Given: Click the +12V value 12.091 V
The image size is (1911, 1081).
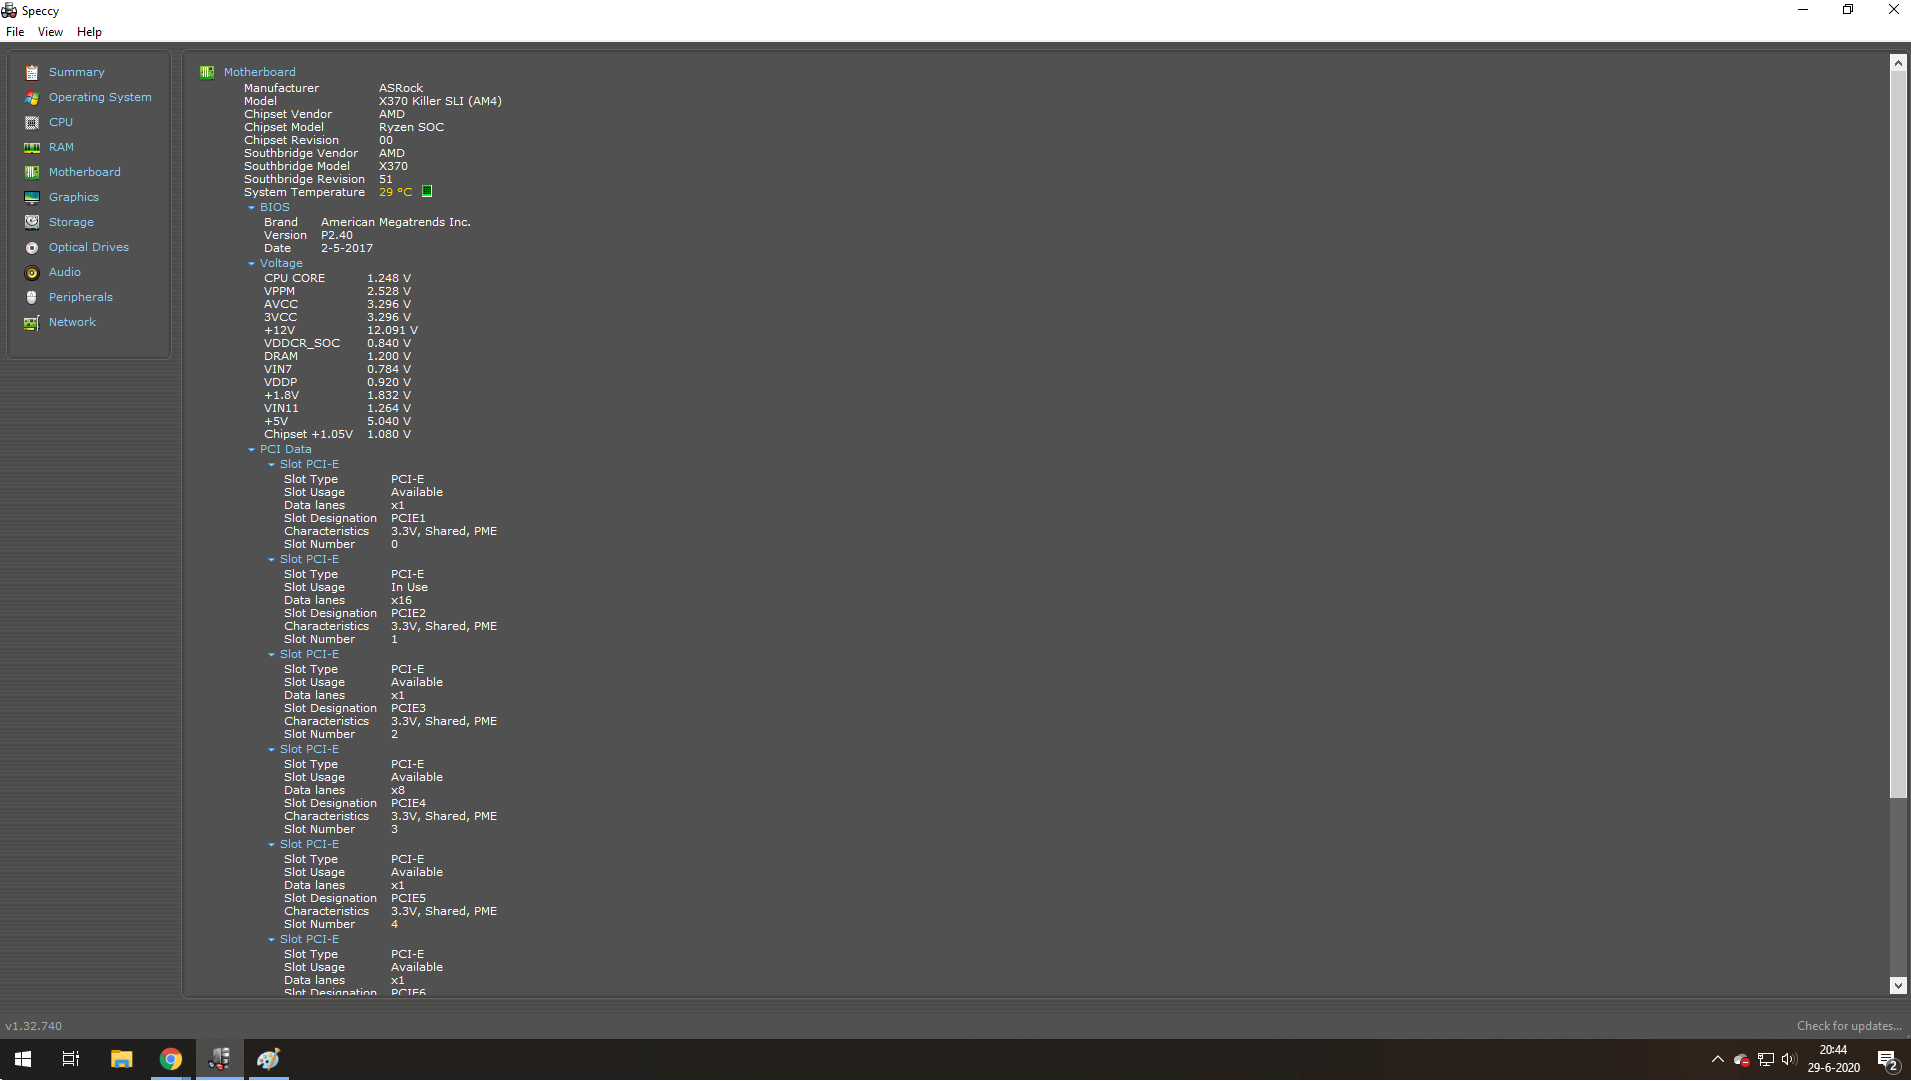Looking at the screenshot, I should [x=392, y=330].
